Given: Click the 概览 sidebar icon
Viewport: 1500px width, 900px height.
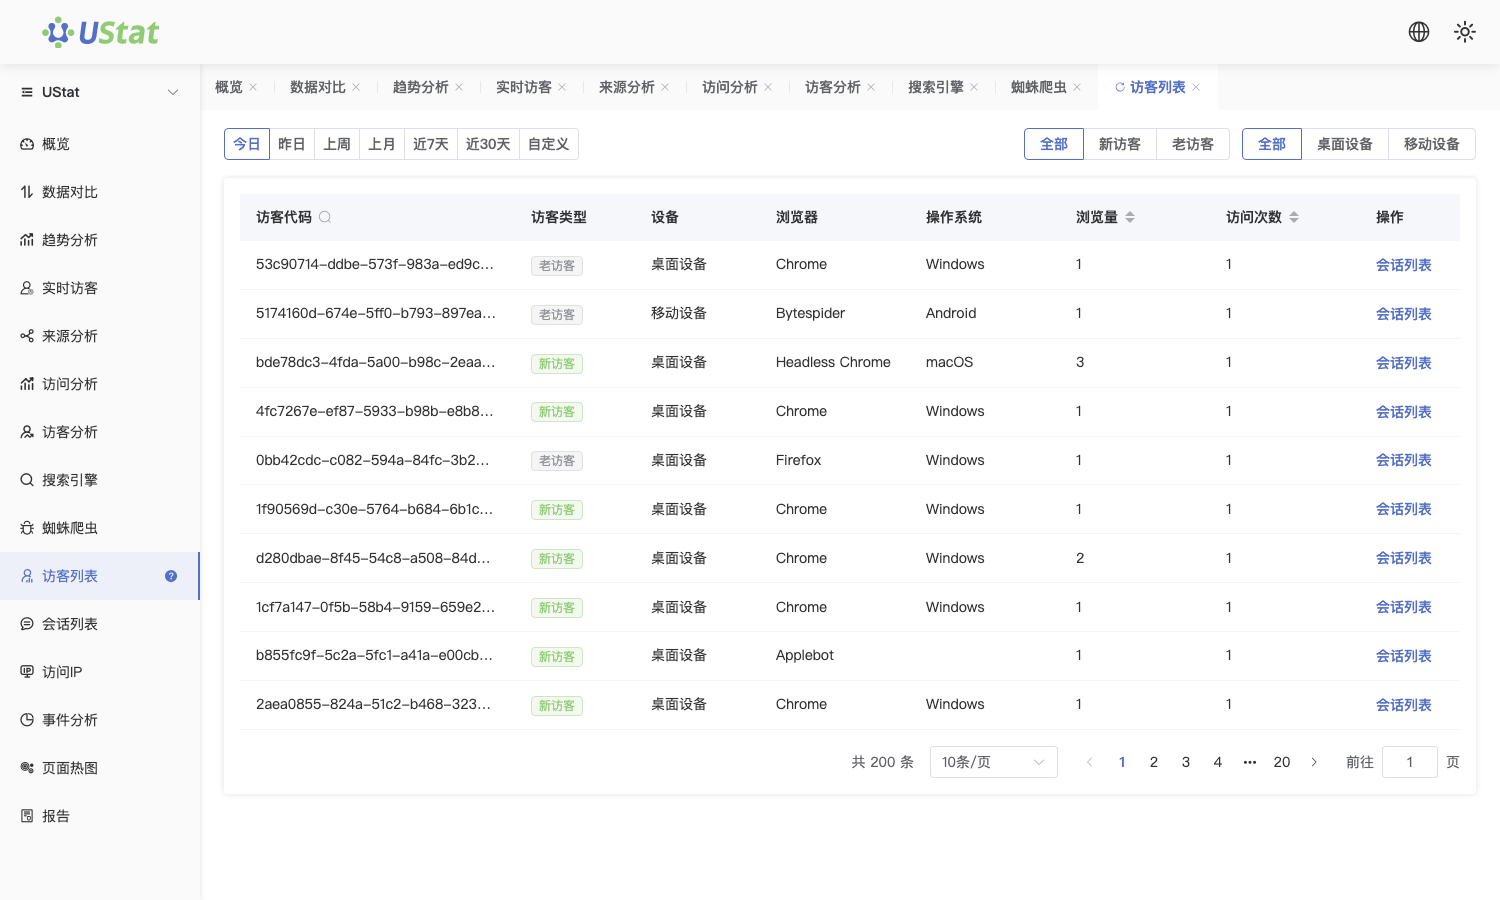Looking at the screenshot, I should coord(27,144).
